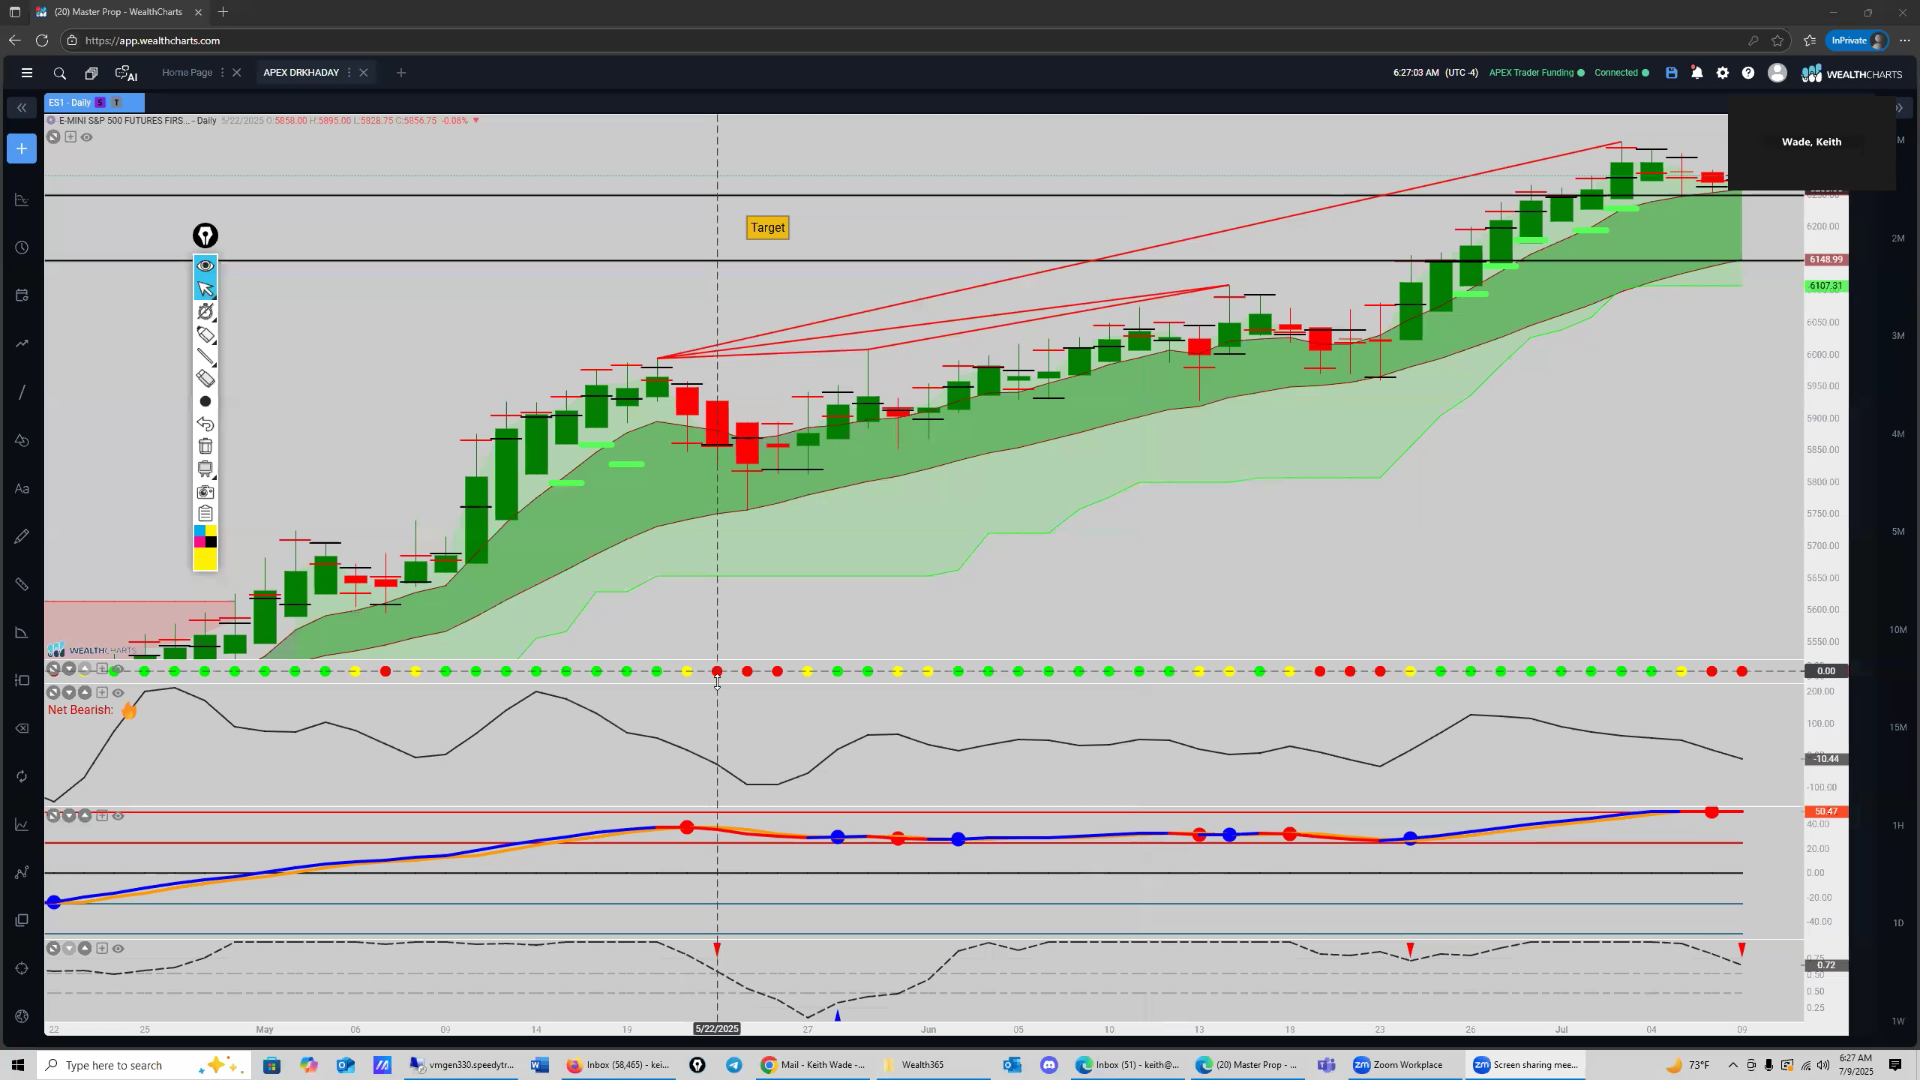Expand the main chart indicator plus box

(x=70, y=137)
